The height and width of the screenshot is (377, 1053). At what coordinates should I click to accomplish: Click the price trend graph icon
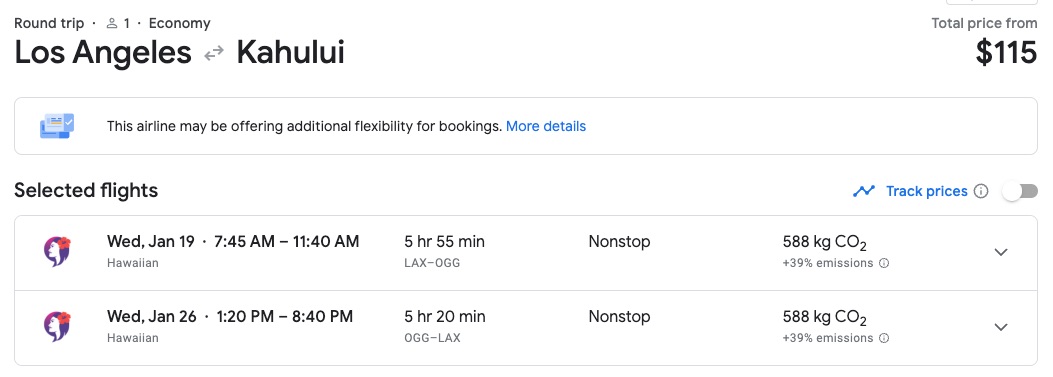pos(864,192)
